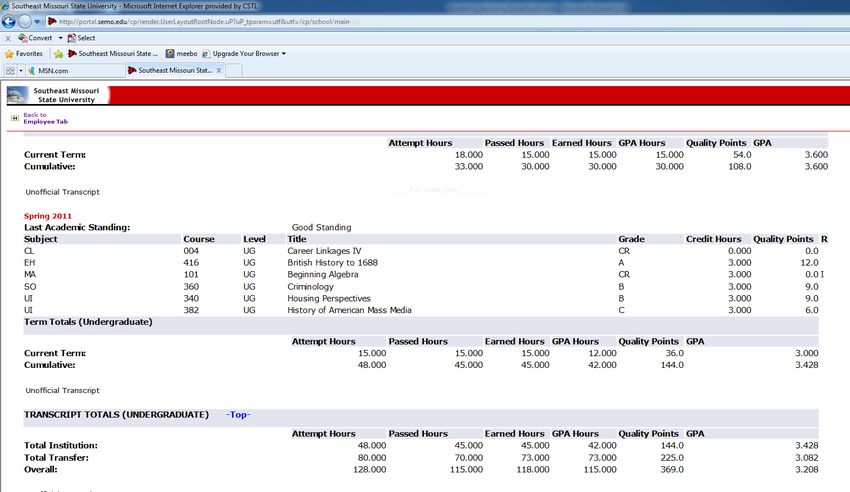This screenshot has height=492, width=850.
Task: Click the Good Standing text
Action: pos(321,228)
